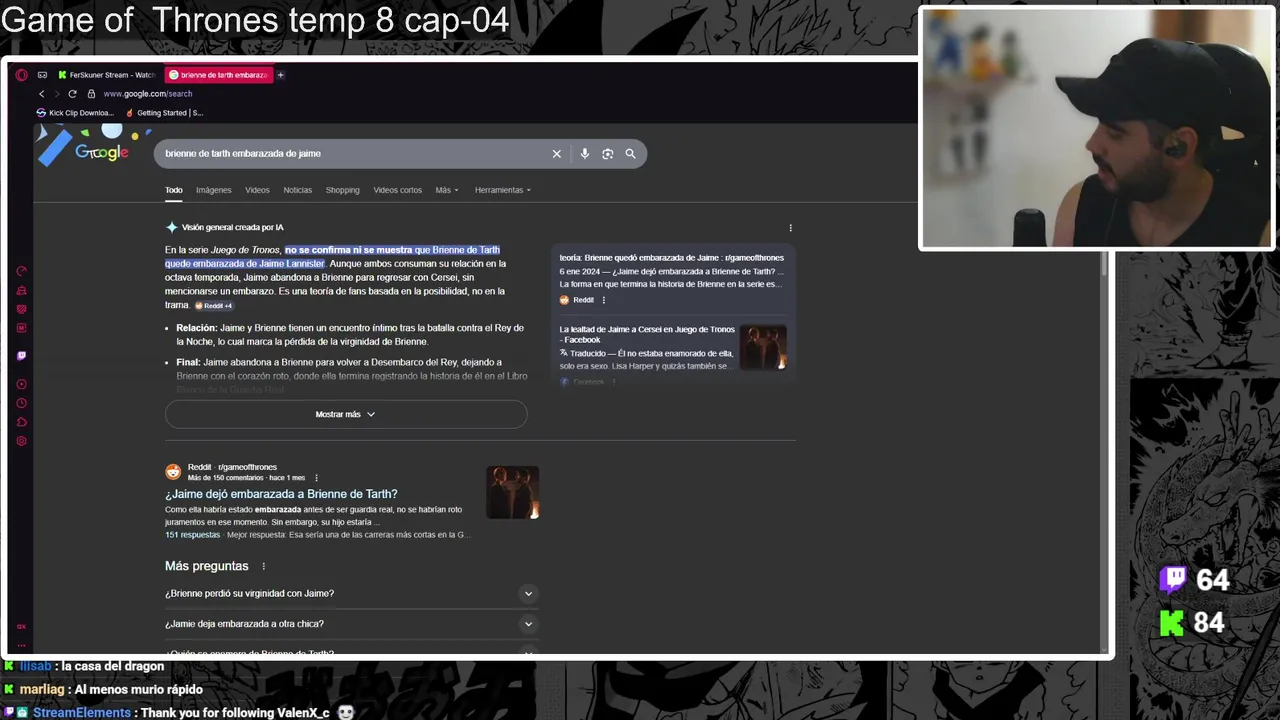The width and height of the screenshot is (1280, 720).
Task: Open GX Control speedometer sidebar icon
Action: point(21,272)
